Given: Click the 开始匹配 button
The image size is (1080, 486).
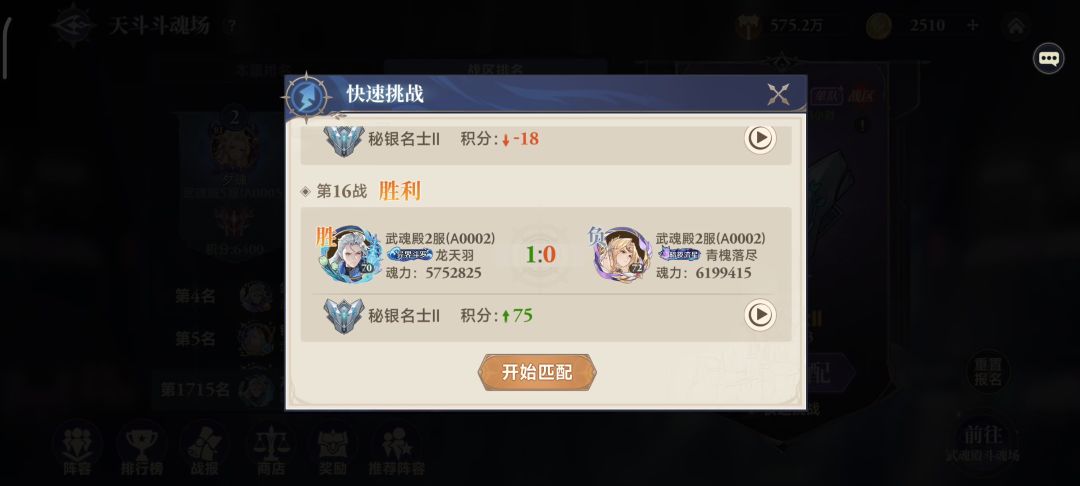Looking at the screenshot, I should pos(537,372).
